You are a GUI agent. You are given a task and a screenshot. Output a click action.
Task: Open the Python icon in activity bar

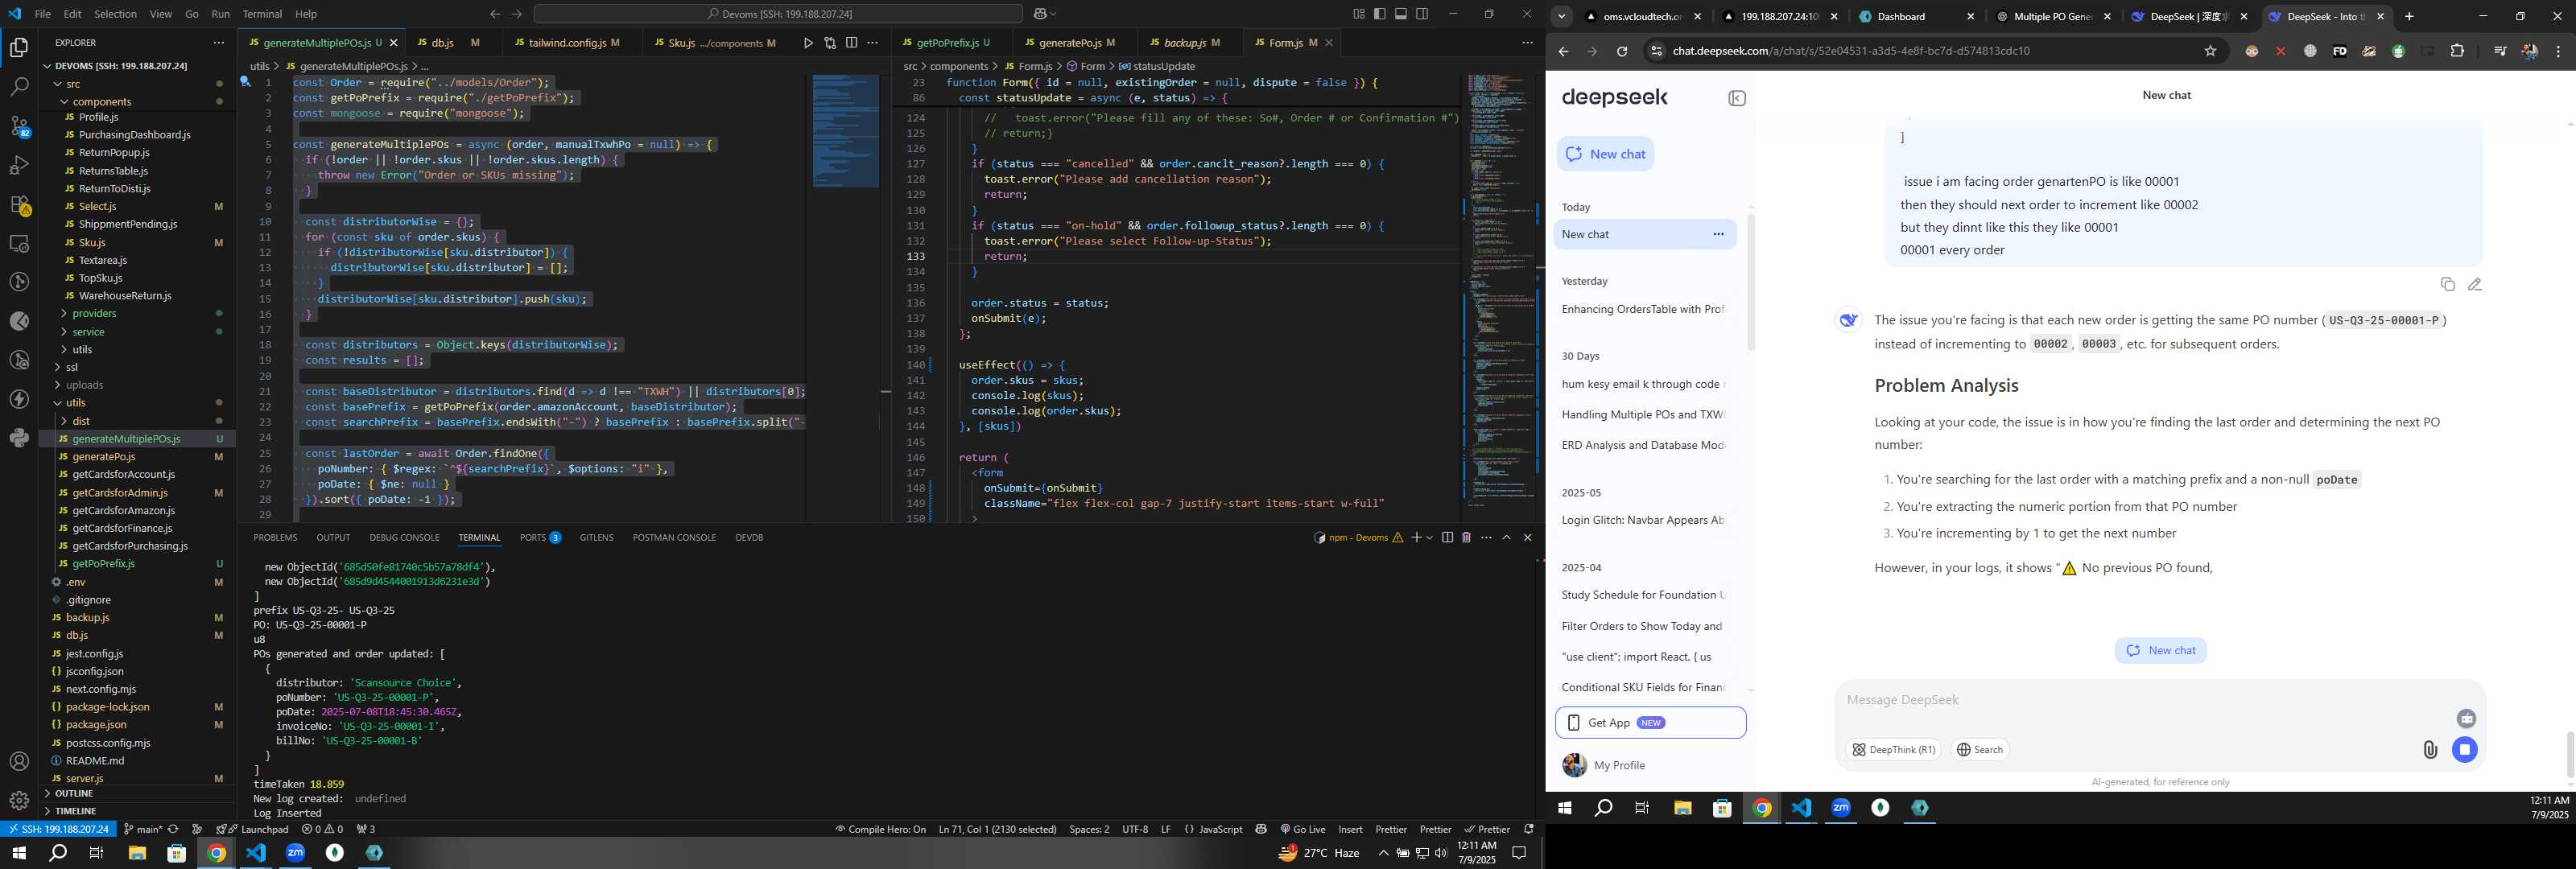(x=19, y=438)
